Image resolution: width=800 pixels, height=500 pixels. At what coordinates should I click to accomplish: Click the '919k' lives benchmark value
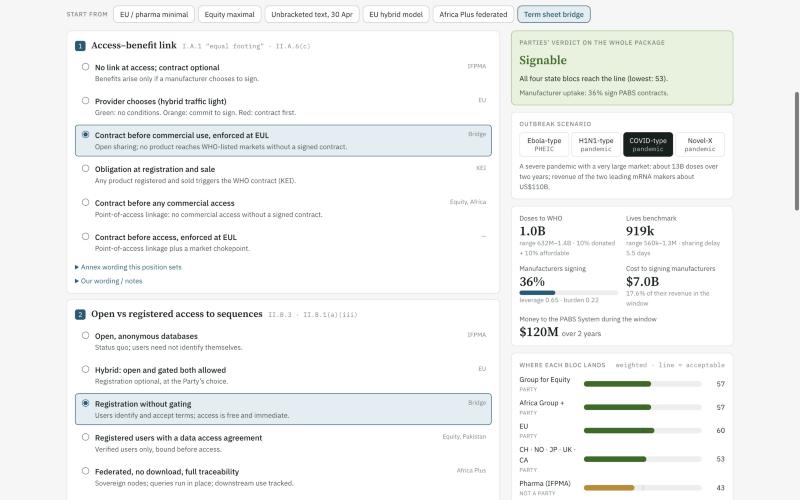click(640, 231)
